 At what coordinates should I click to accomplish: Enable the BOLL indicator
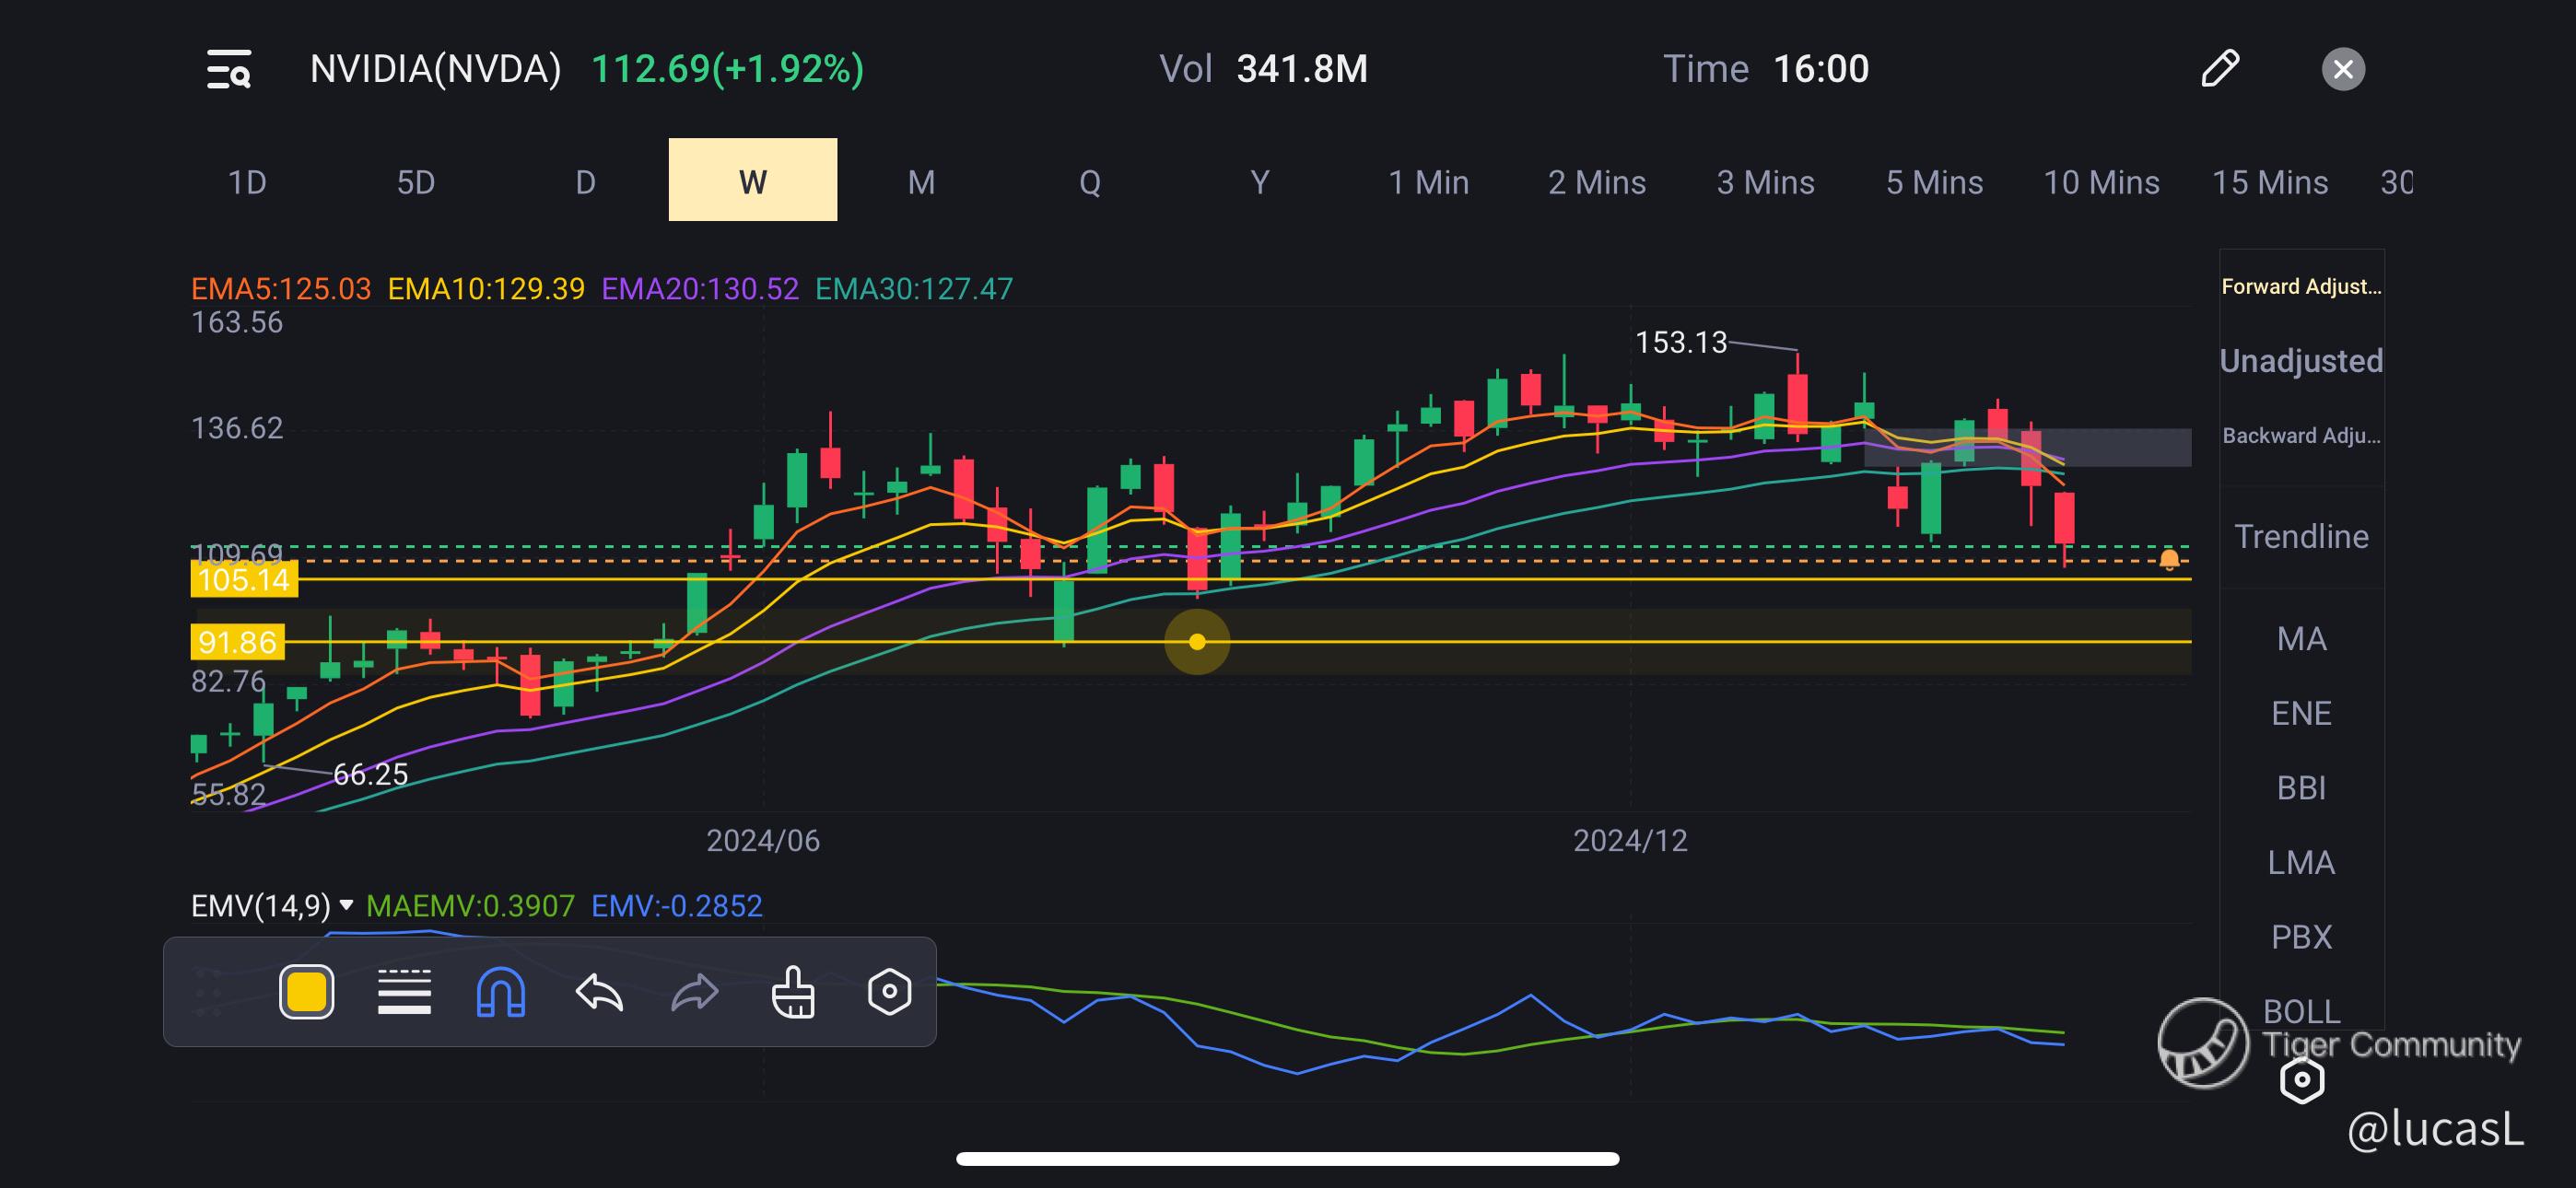2301,1010
